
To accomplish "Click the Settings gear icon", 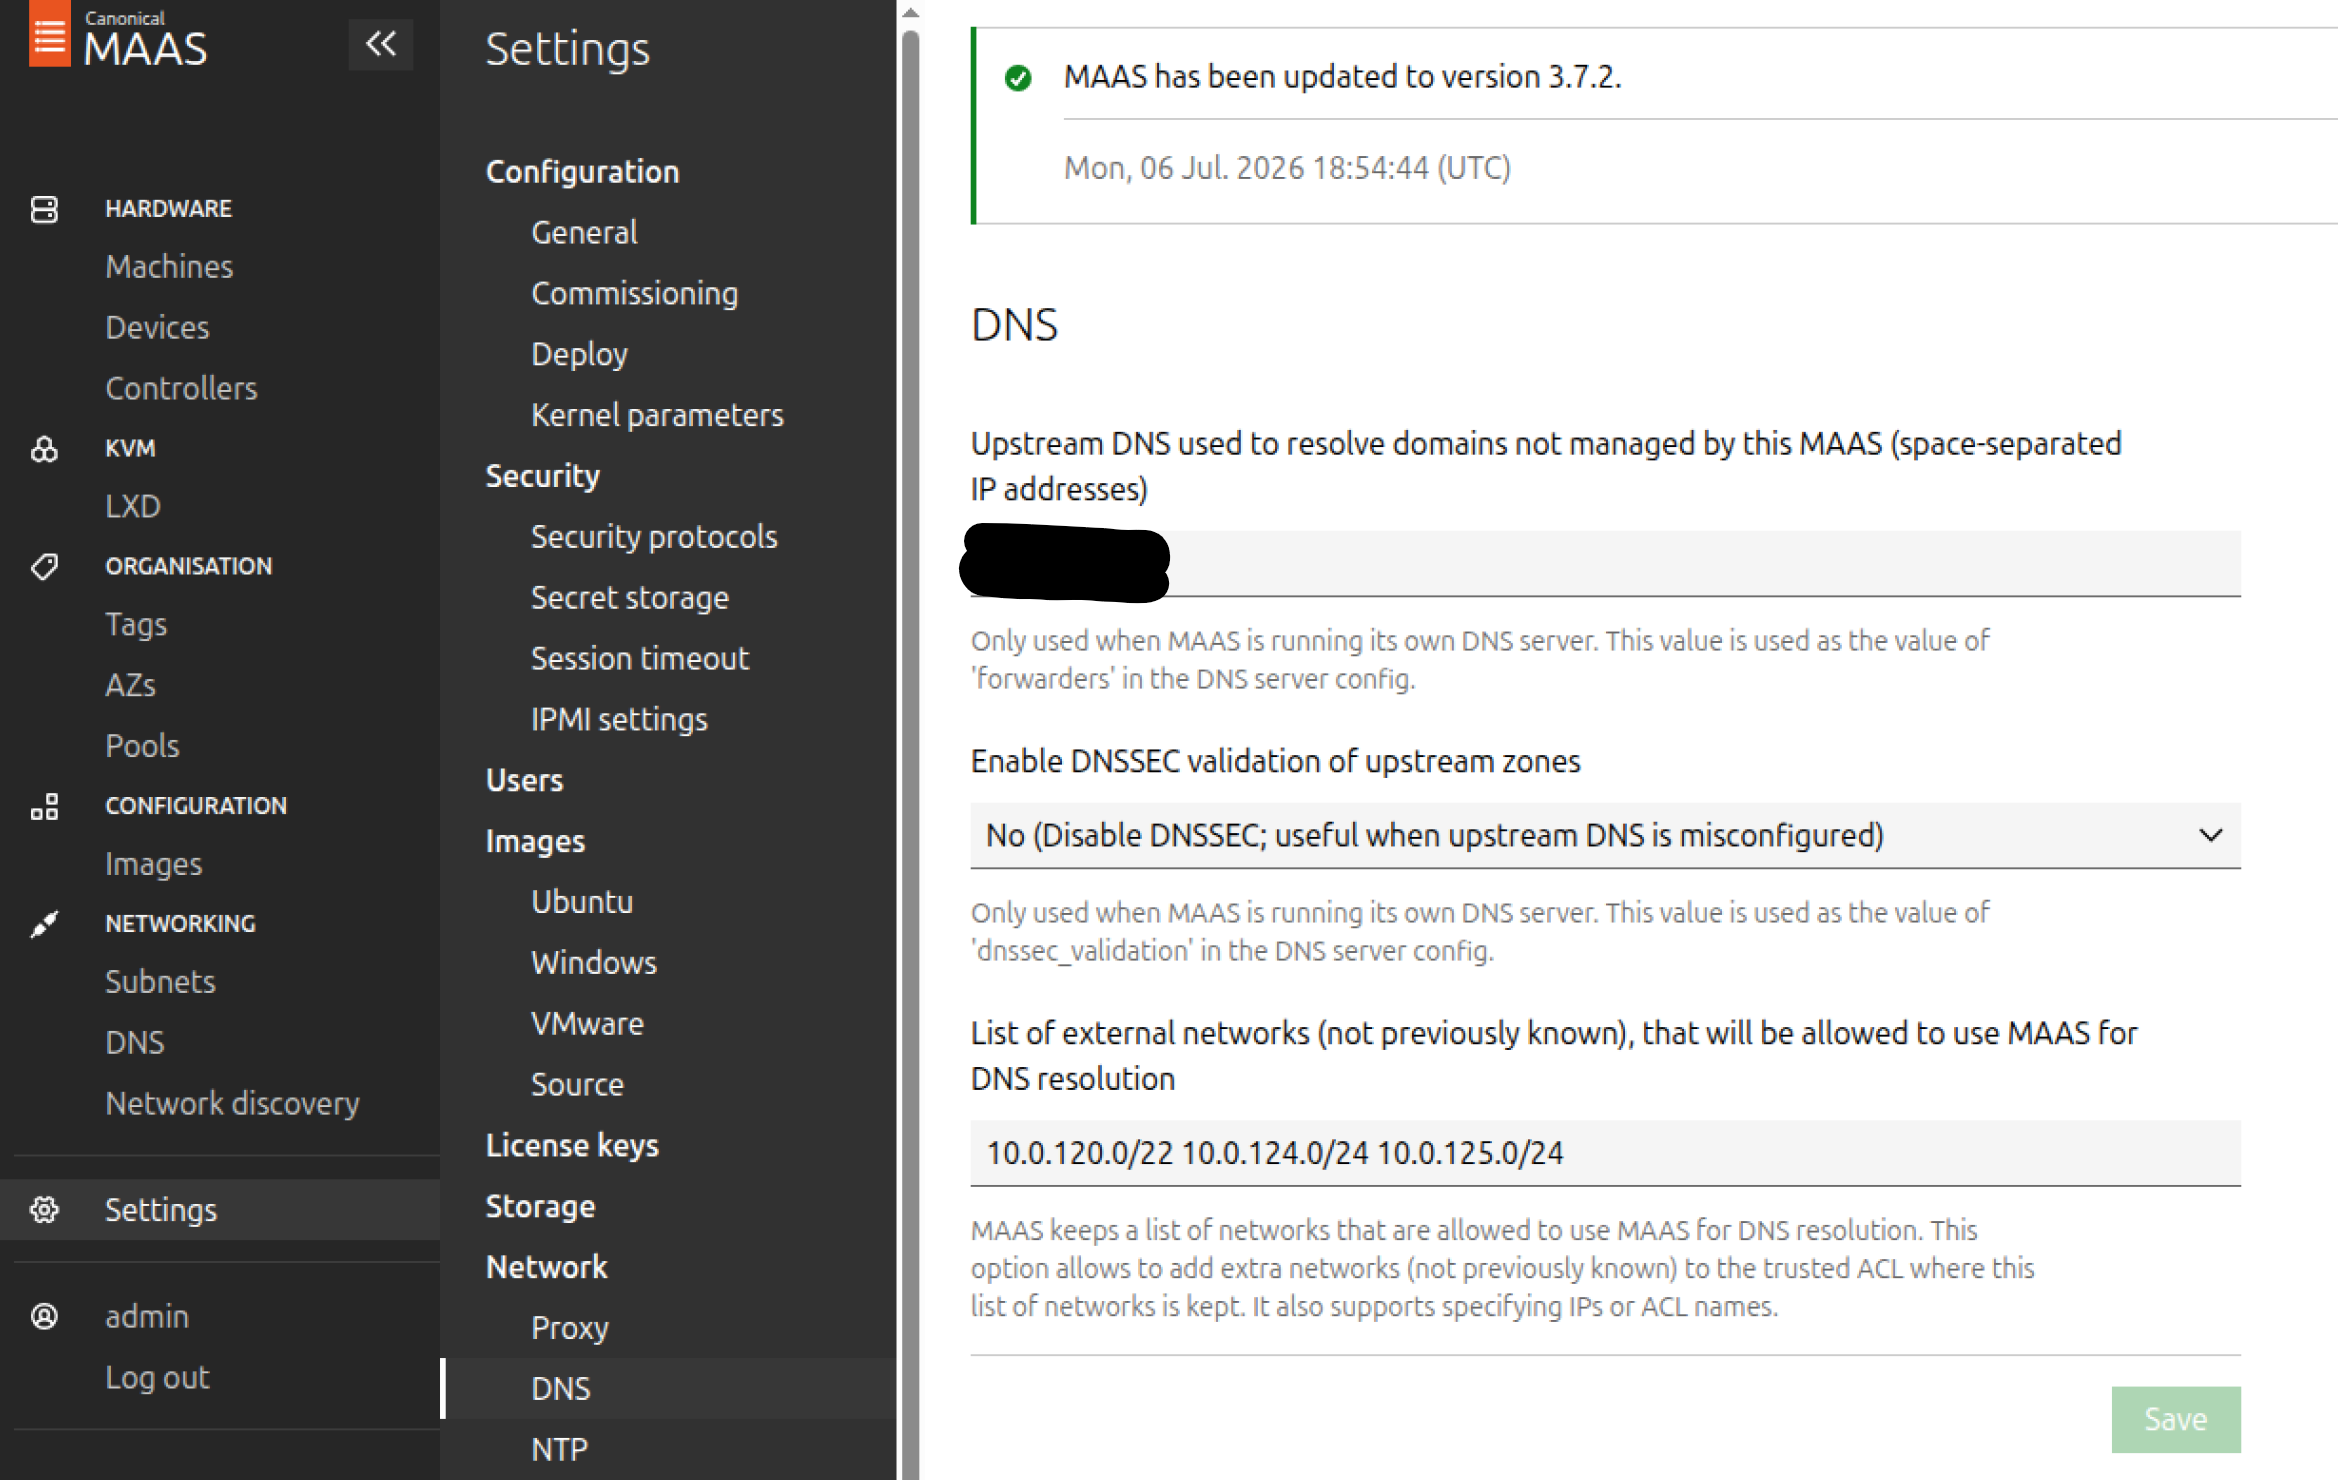I will 44,1210.
